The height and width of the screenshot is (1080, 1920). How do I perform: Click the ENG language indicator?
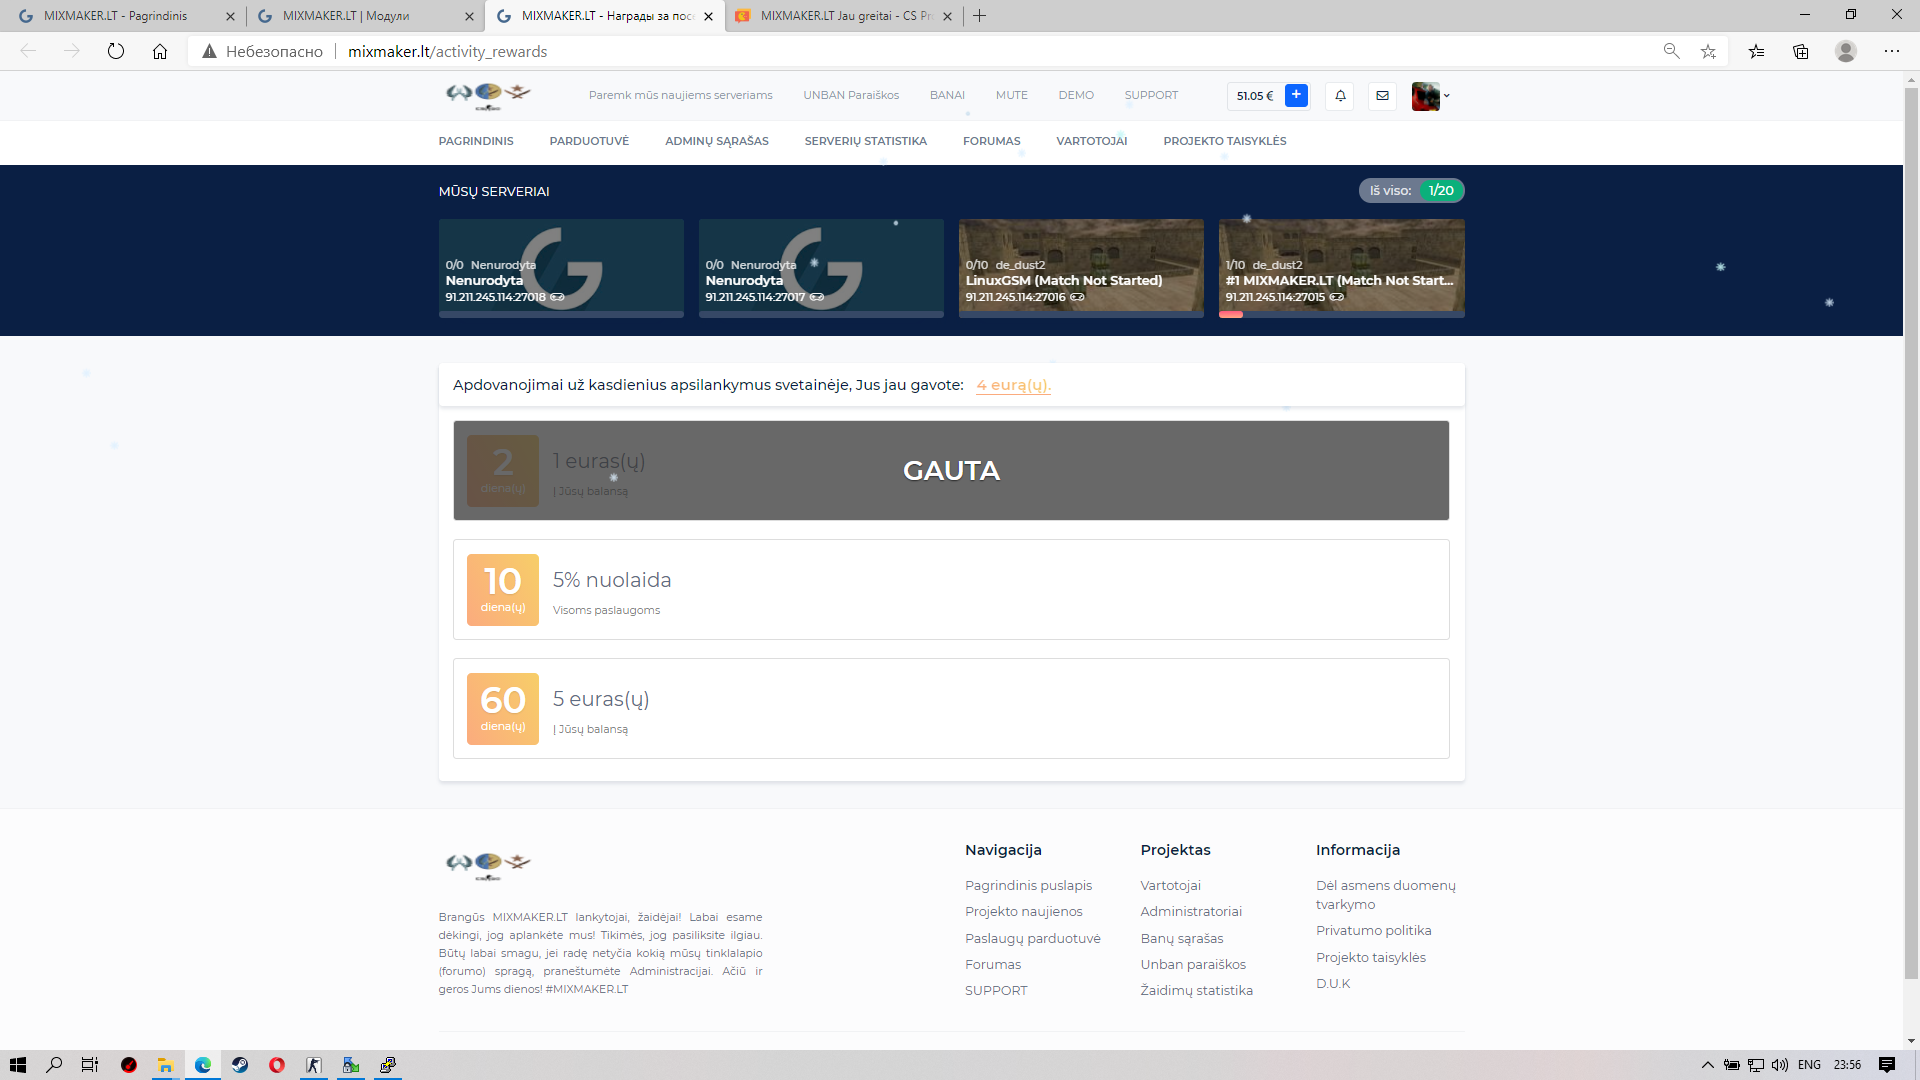1809,1065
